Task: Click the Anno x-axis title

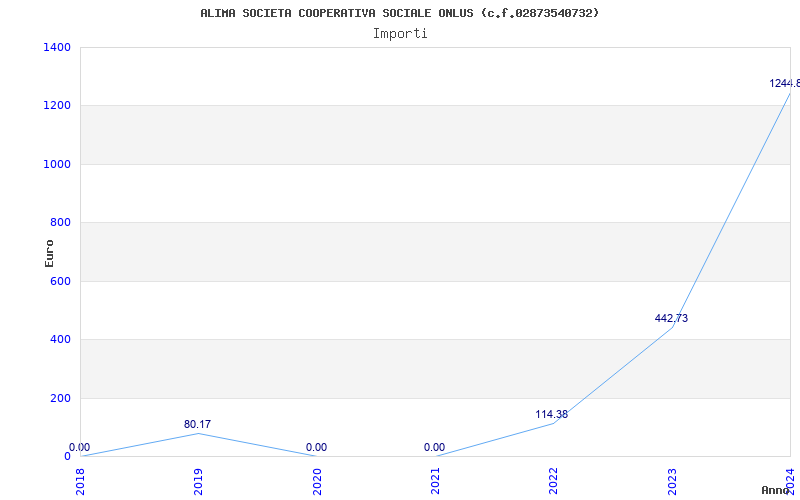Action: pos(776,490)
